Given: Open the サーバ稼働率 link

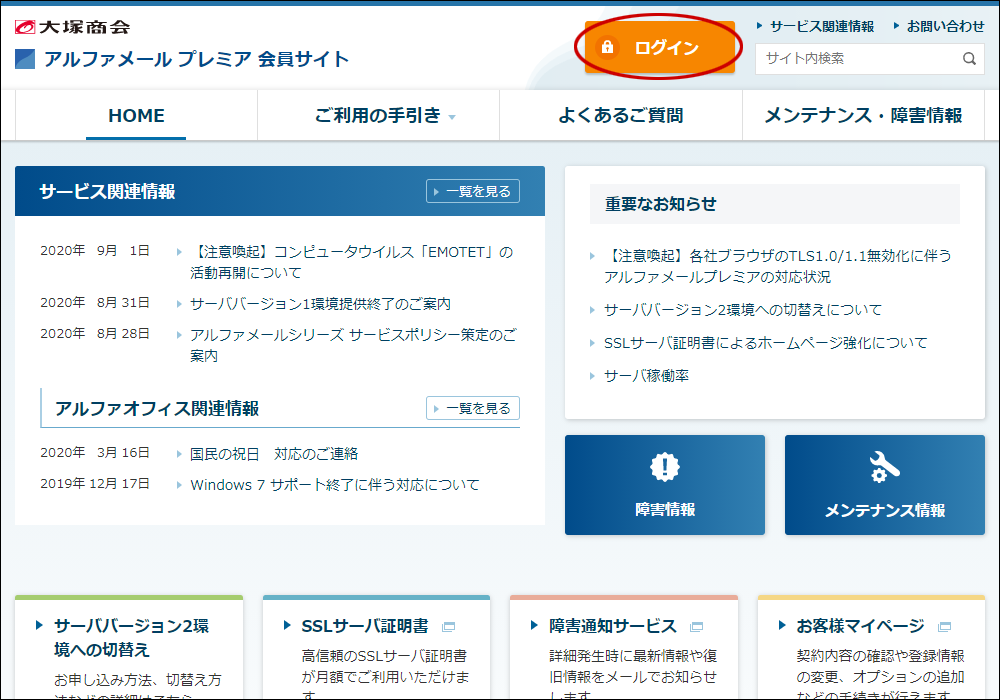Looking at the screenshot, I should pos(646,376).
